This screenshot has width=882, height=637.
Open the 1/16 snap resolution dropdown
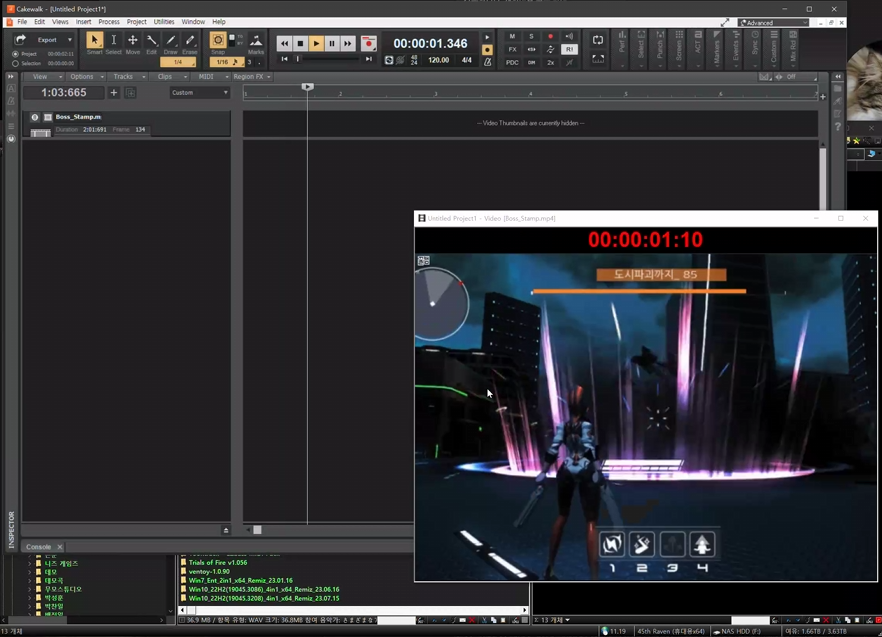pos(227,62)
